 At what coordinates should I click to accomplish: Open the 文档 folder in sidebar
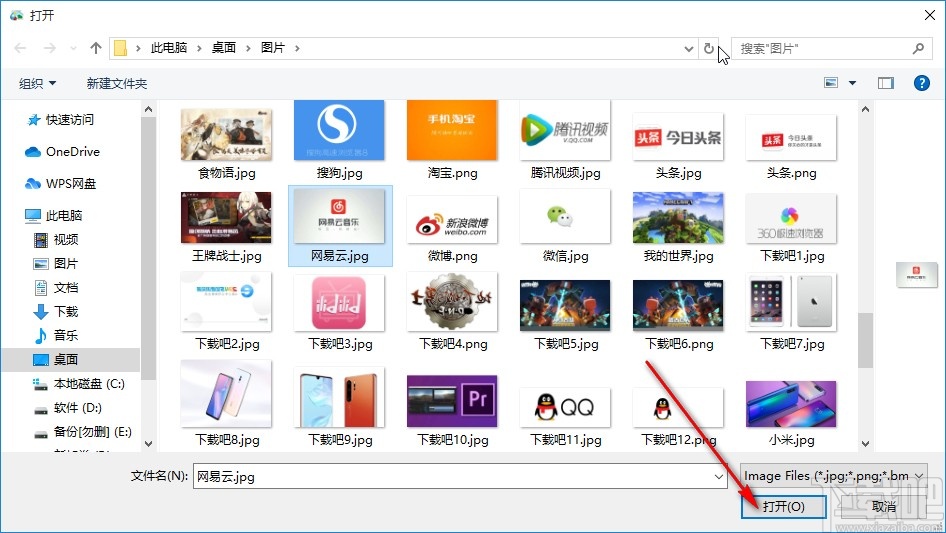56,288
